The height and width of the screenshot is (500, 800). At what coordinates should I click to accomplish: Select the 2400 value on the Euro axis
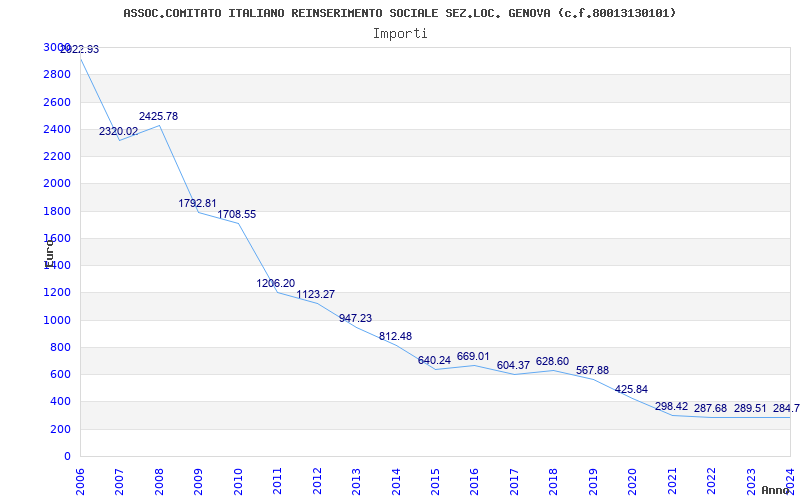coord(57,130)
